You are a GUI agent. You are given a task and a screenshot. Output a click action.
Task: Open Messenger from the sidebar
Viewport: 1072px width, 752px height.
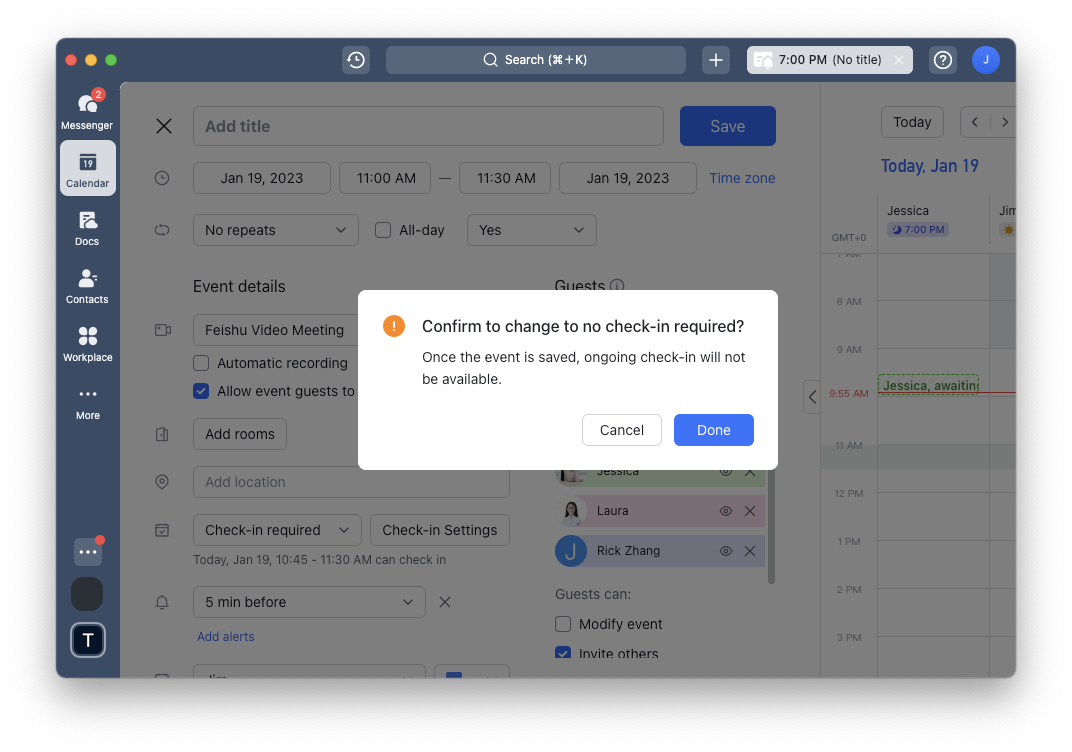tap(87, 110)
